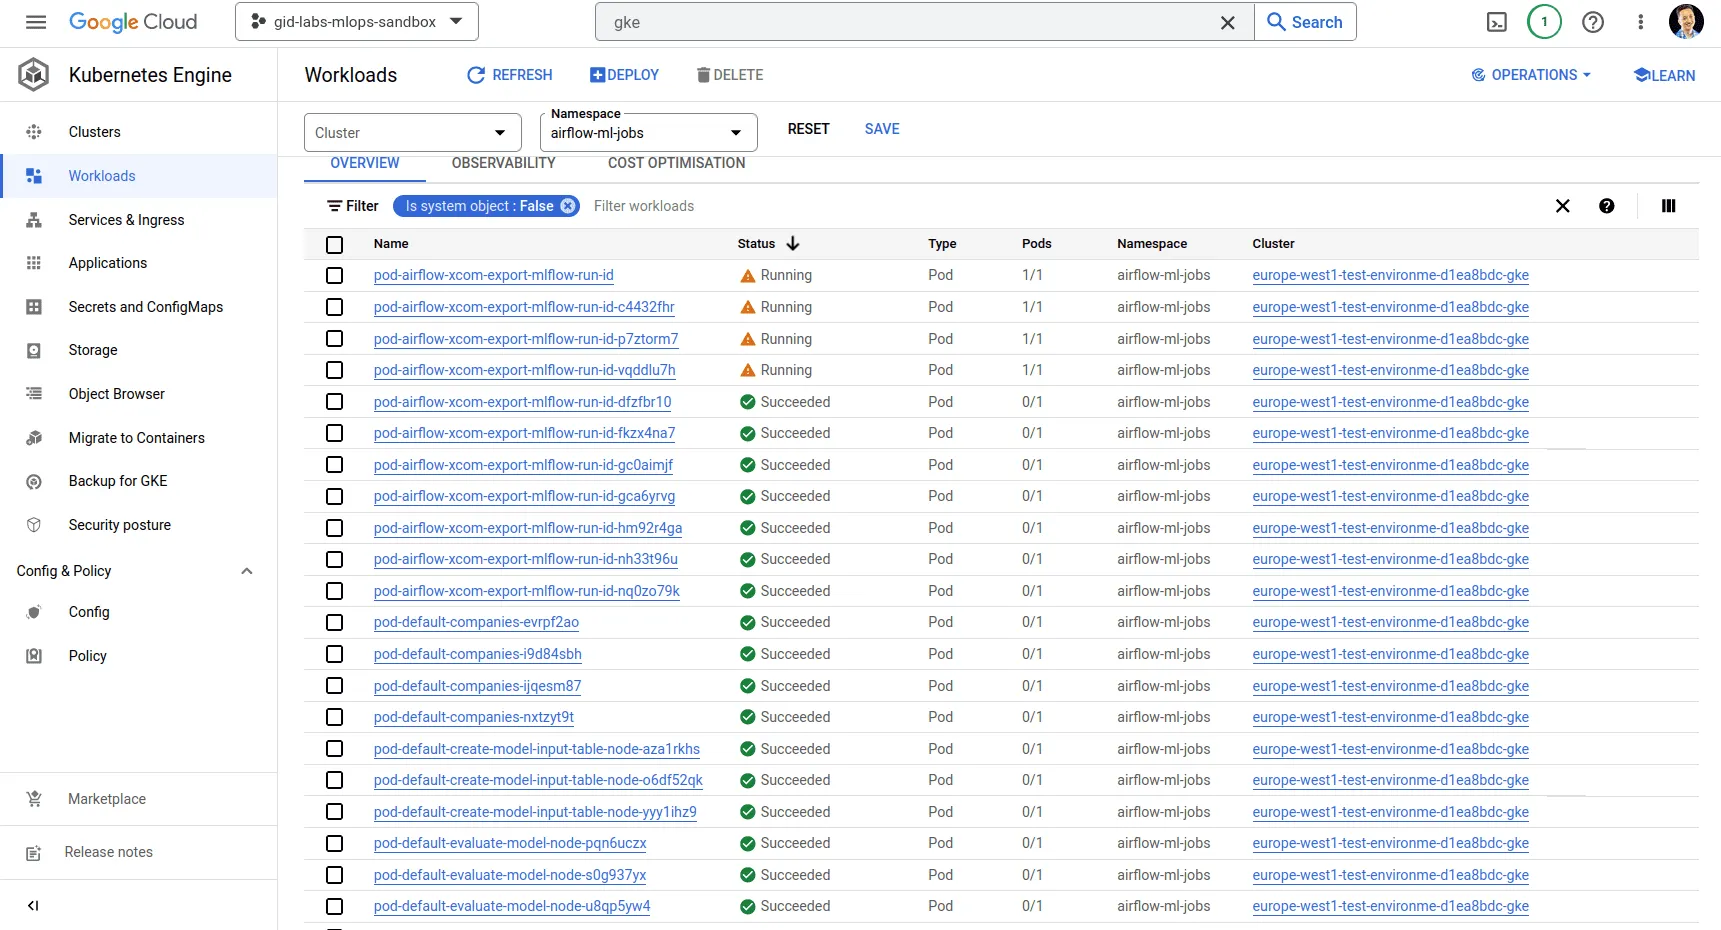
Task: Check the pod-airflow-xcom-export-mlflow-run-id-c4432fhr row
Action: [x=335, y=307]
